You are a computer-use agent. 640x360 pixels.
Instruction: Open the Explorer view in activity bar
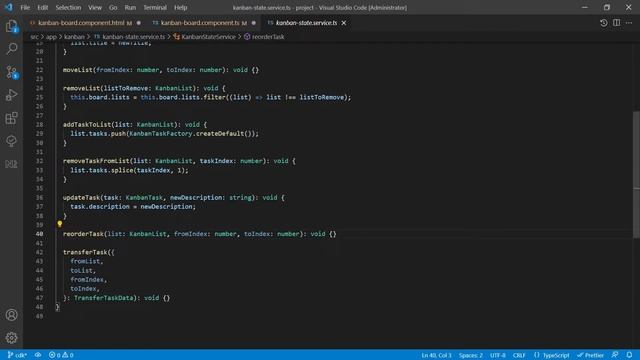point(11,27)
